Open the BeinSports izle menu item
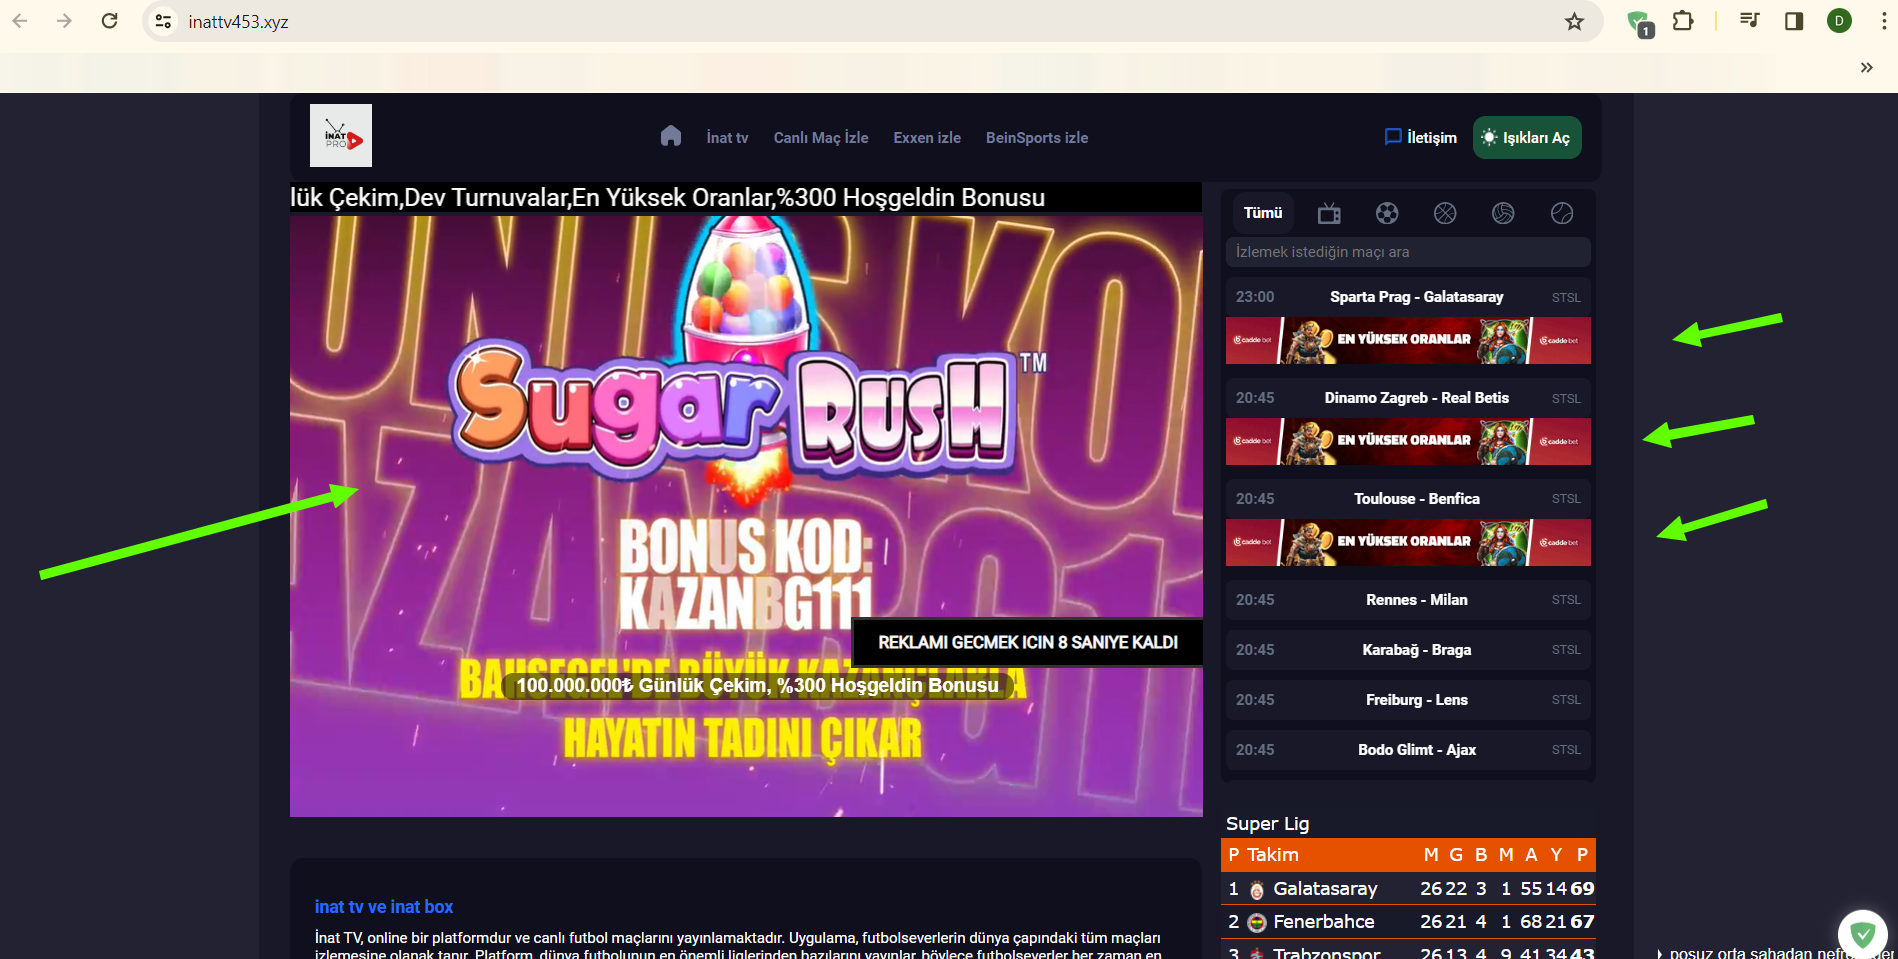 (x=1036, y=138)
